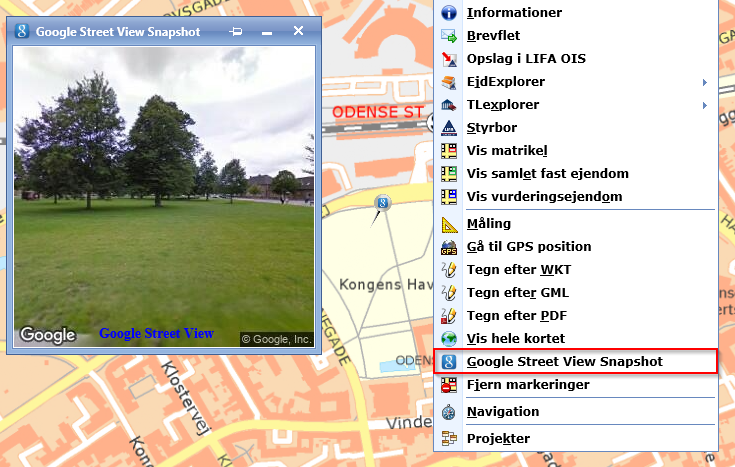Choose Vis hele kortet

pyautogui.click(x=576, y=339)
